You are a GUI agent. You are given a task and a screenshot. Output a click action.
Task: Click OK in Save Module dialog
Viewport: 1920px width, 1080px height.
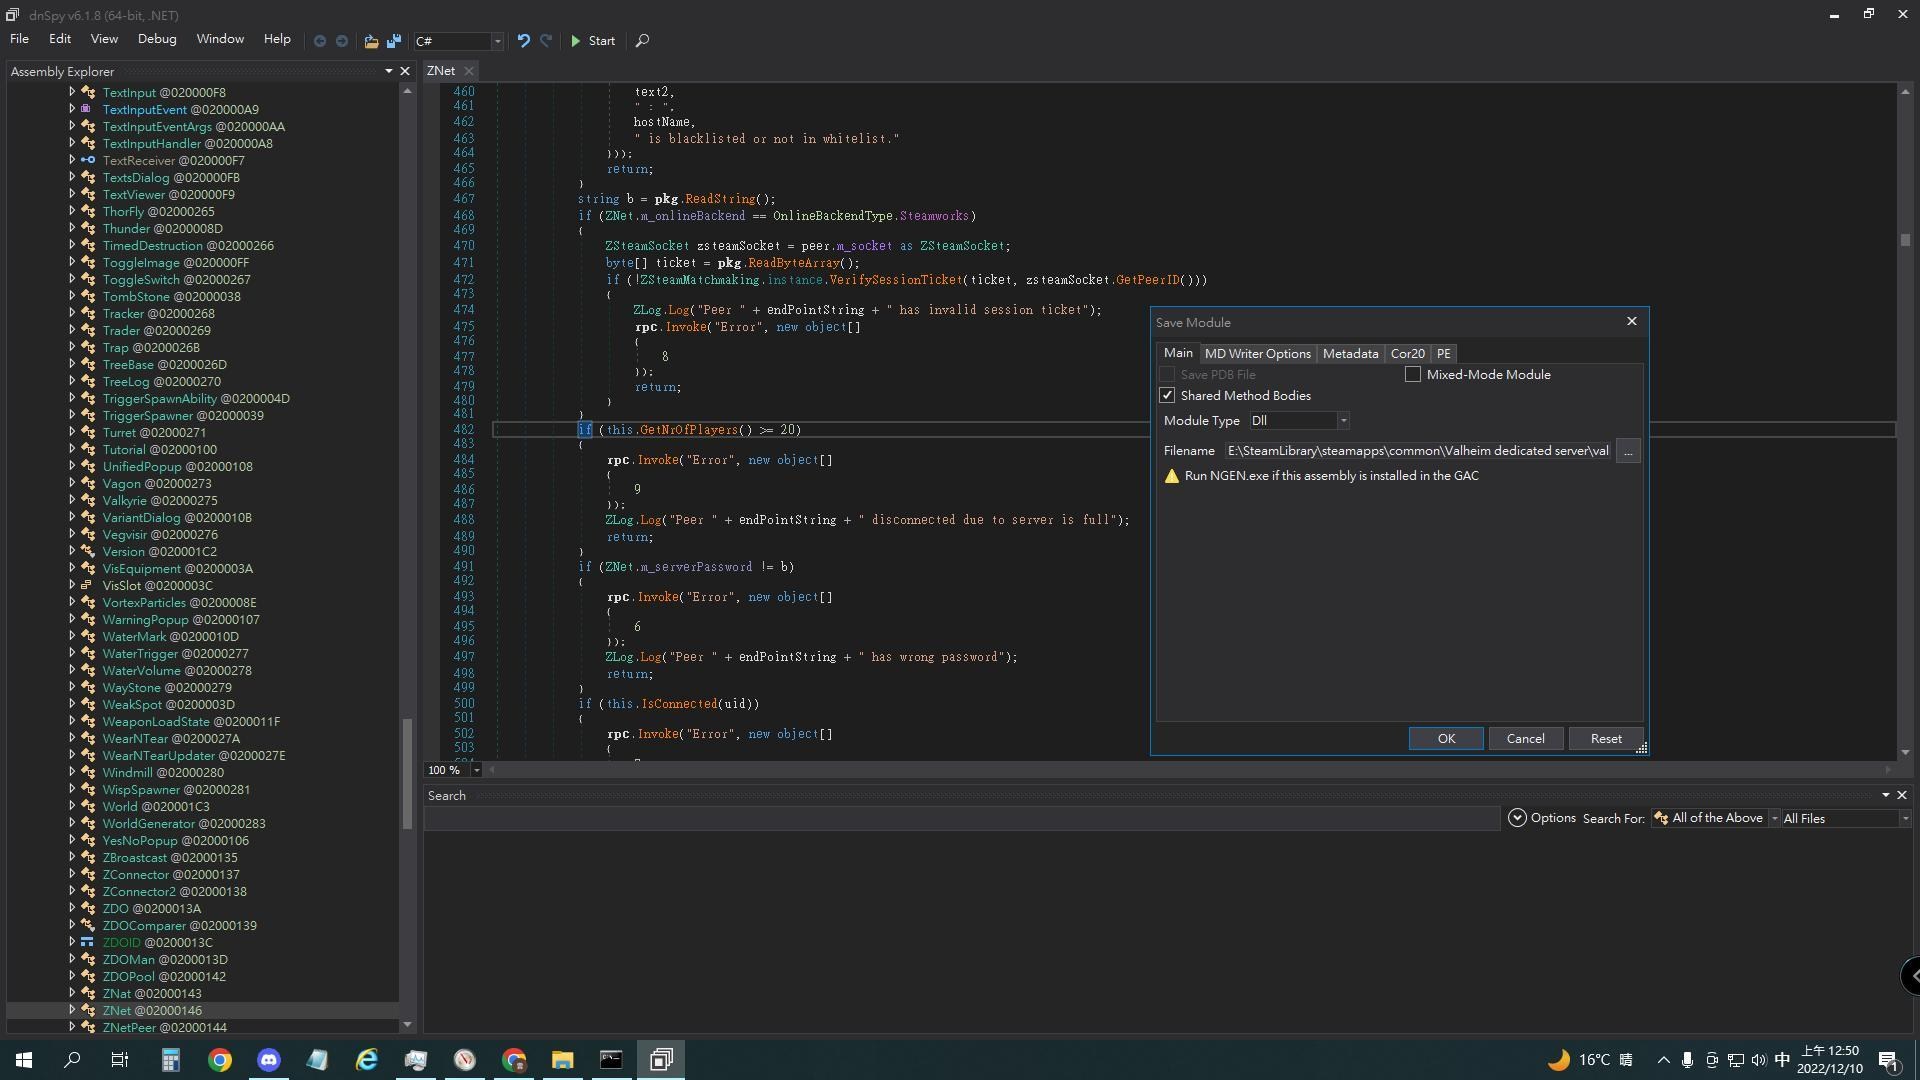tap(1445, 739)
